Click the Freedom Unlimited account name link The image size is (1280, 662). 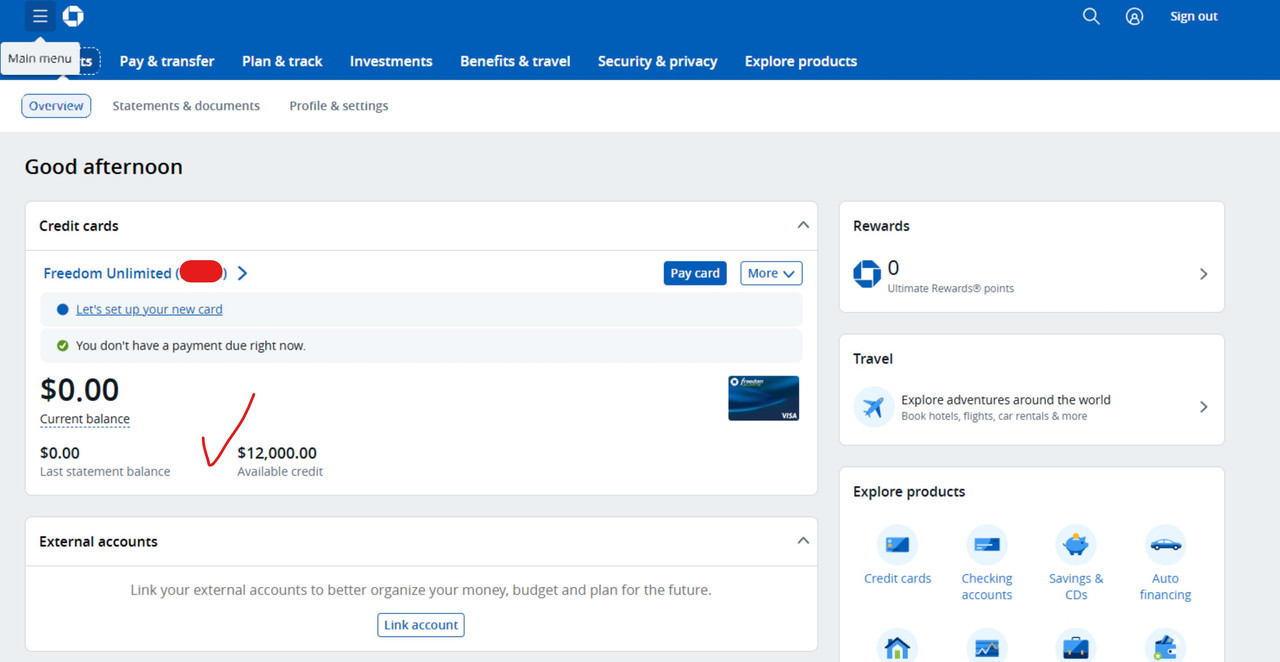point(135,273)
